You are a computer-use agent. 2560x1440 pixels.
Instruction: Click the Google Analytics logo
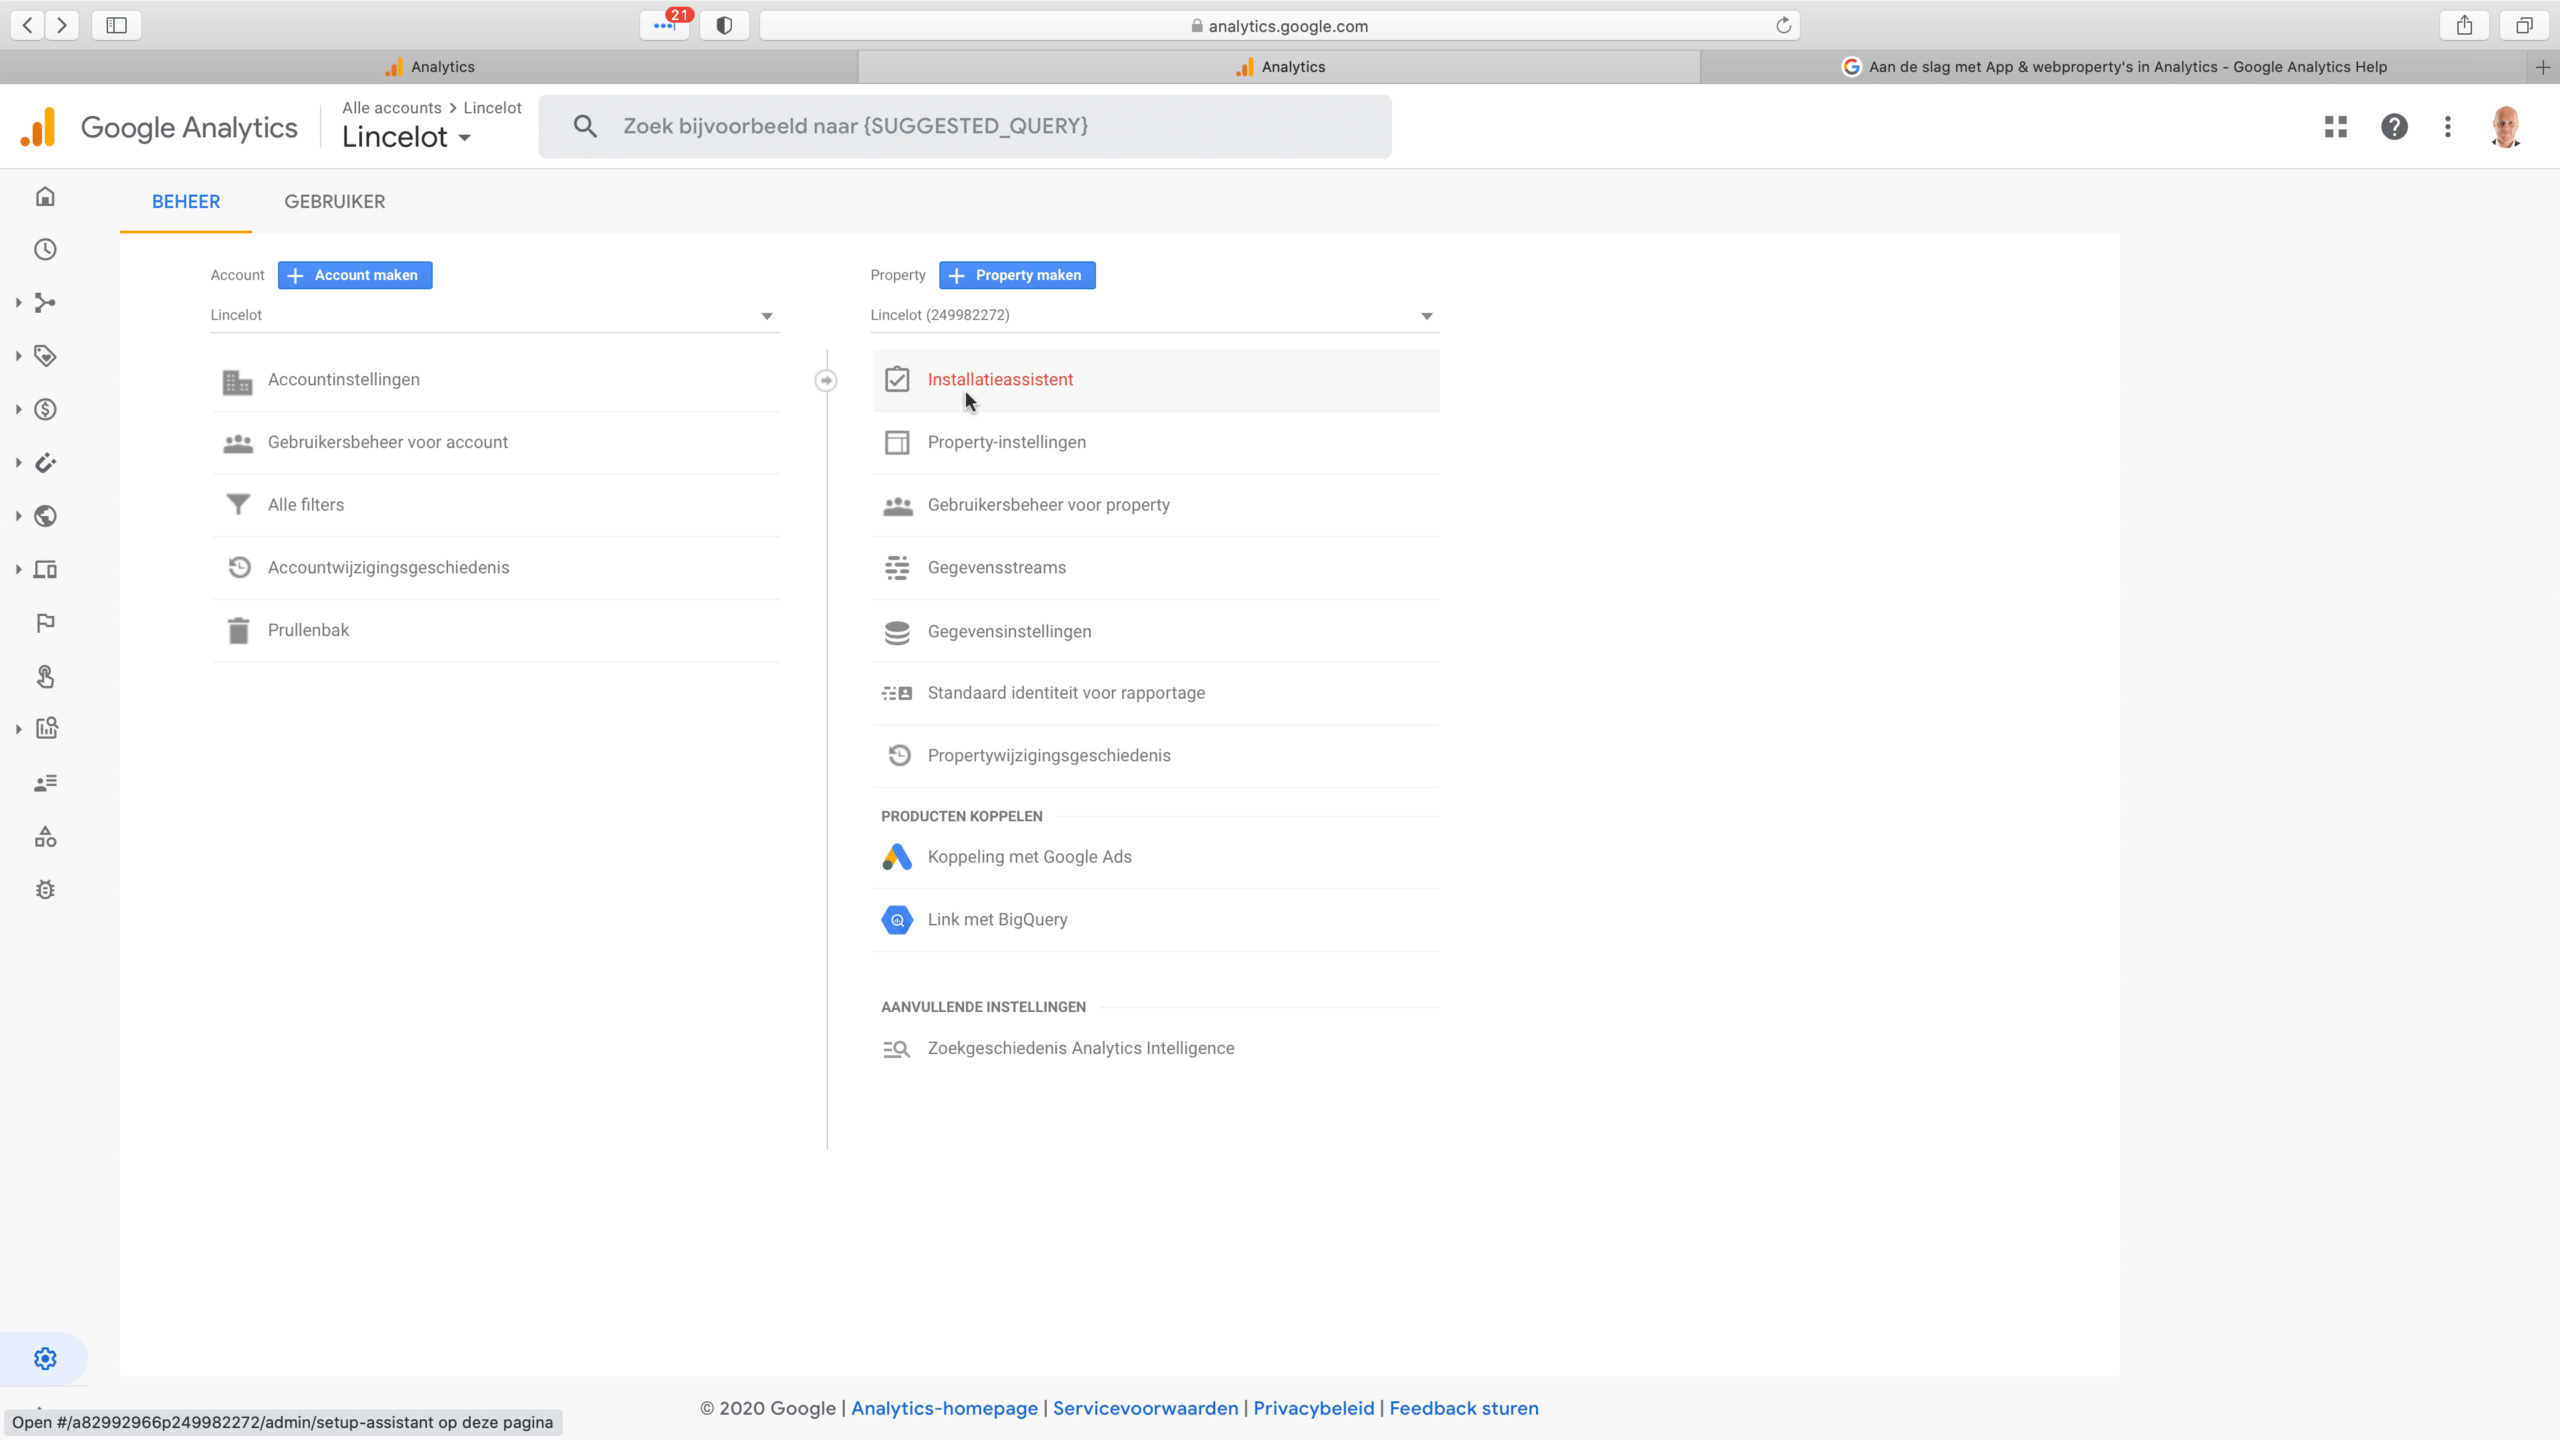click(x=158, y=128)
